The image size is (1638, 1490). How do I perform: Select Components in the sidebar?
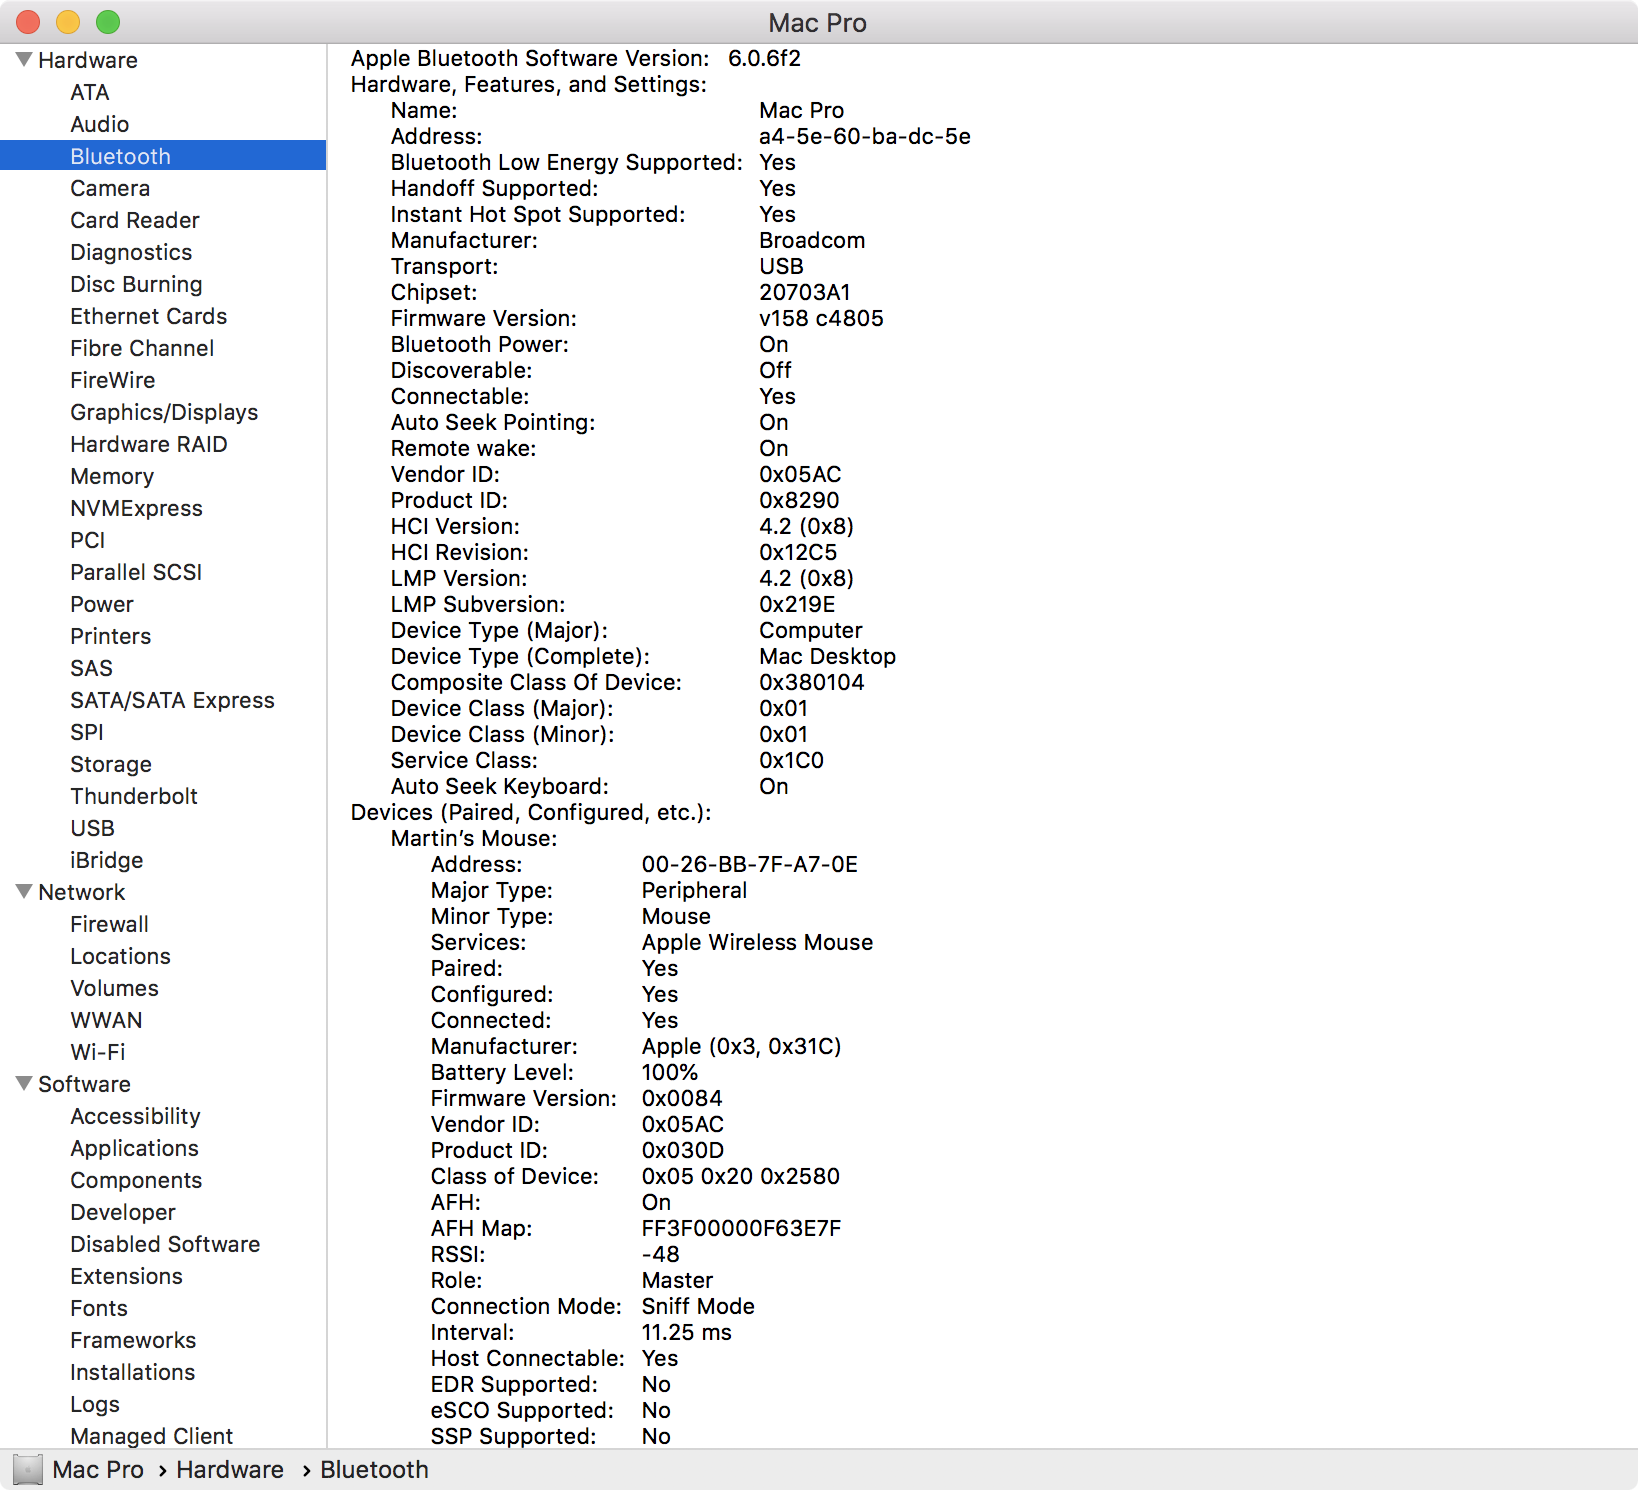[x=136, y=1180]
